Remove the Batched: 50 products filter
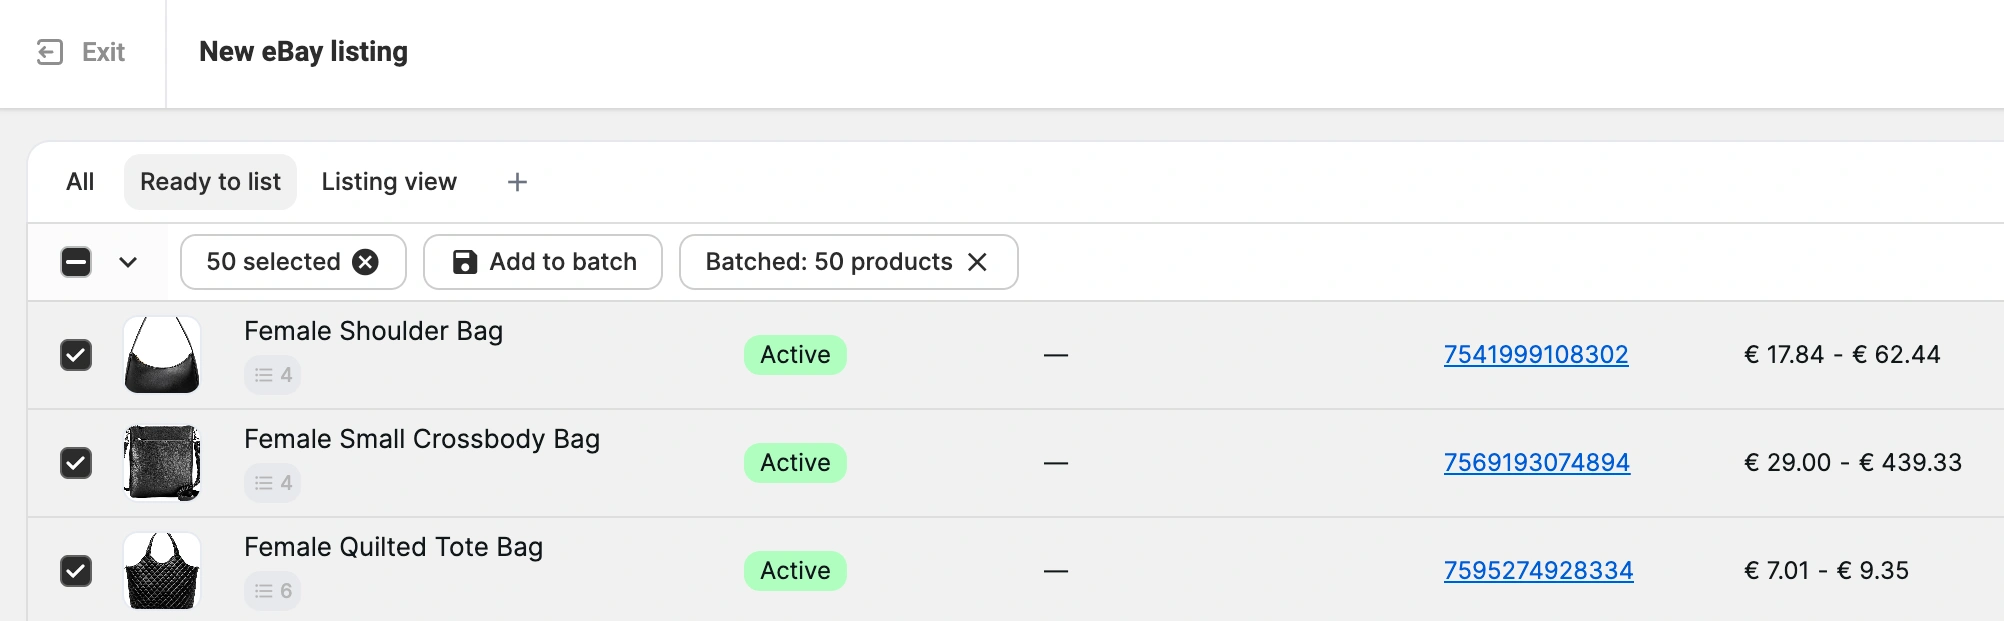This screenshot has width=2004, height=621. point(977,262)
